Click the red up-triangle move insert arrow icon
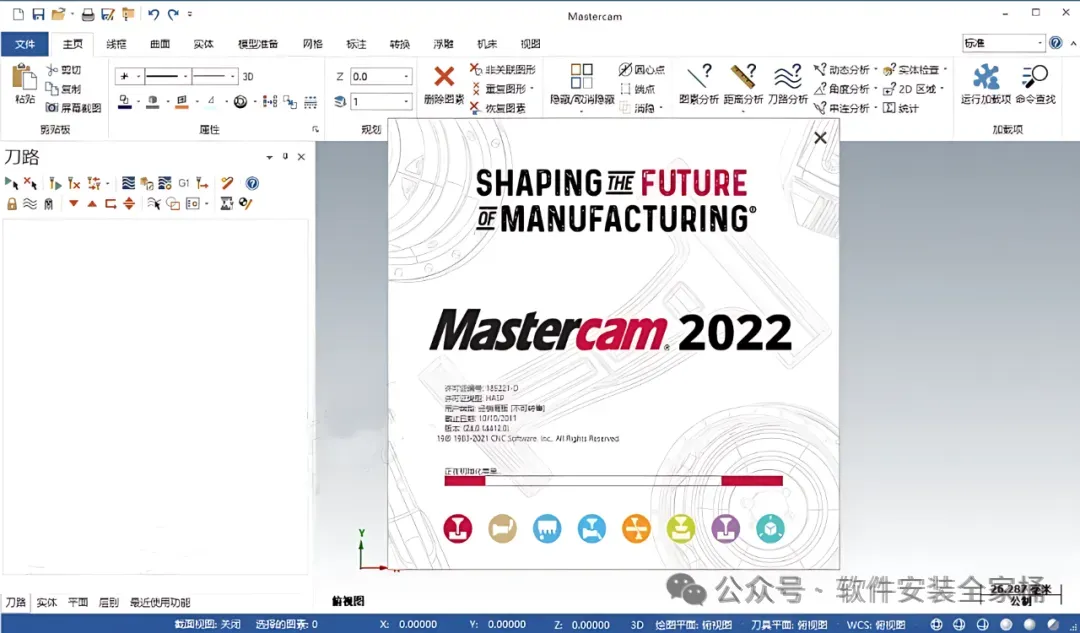The height and width of the screenshot is (633, 1080). pos(92,203)
